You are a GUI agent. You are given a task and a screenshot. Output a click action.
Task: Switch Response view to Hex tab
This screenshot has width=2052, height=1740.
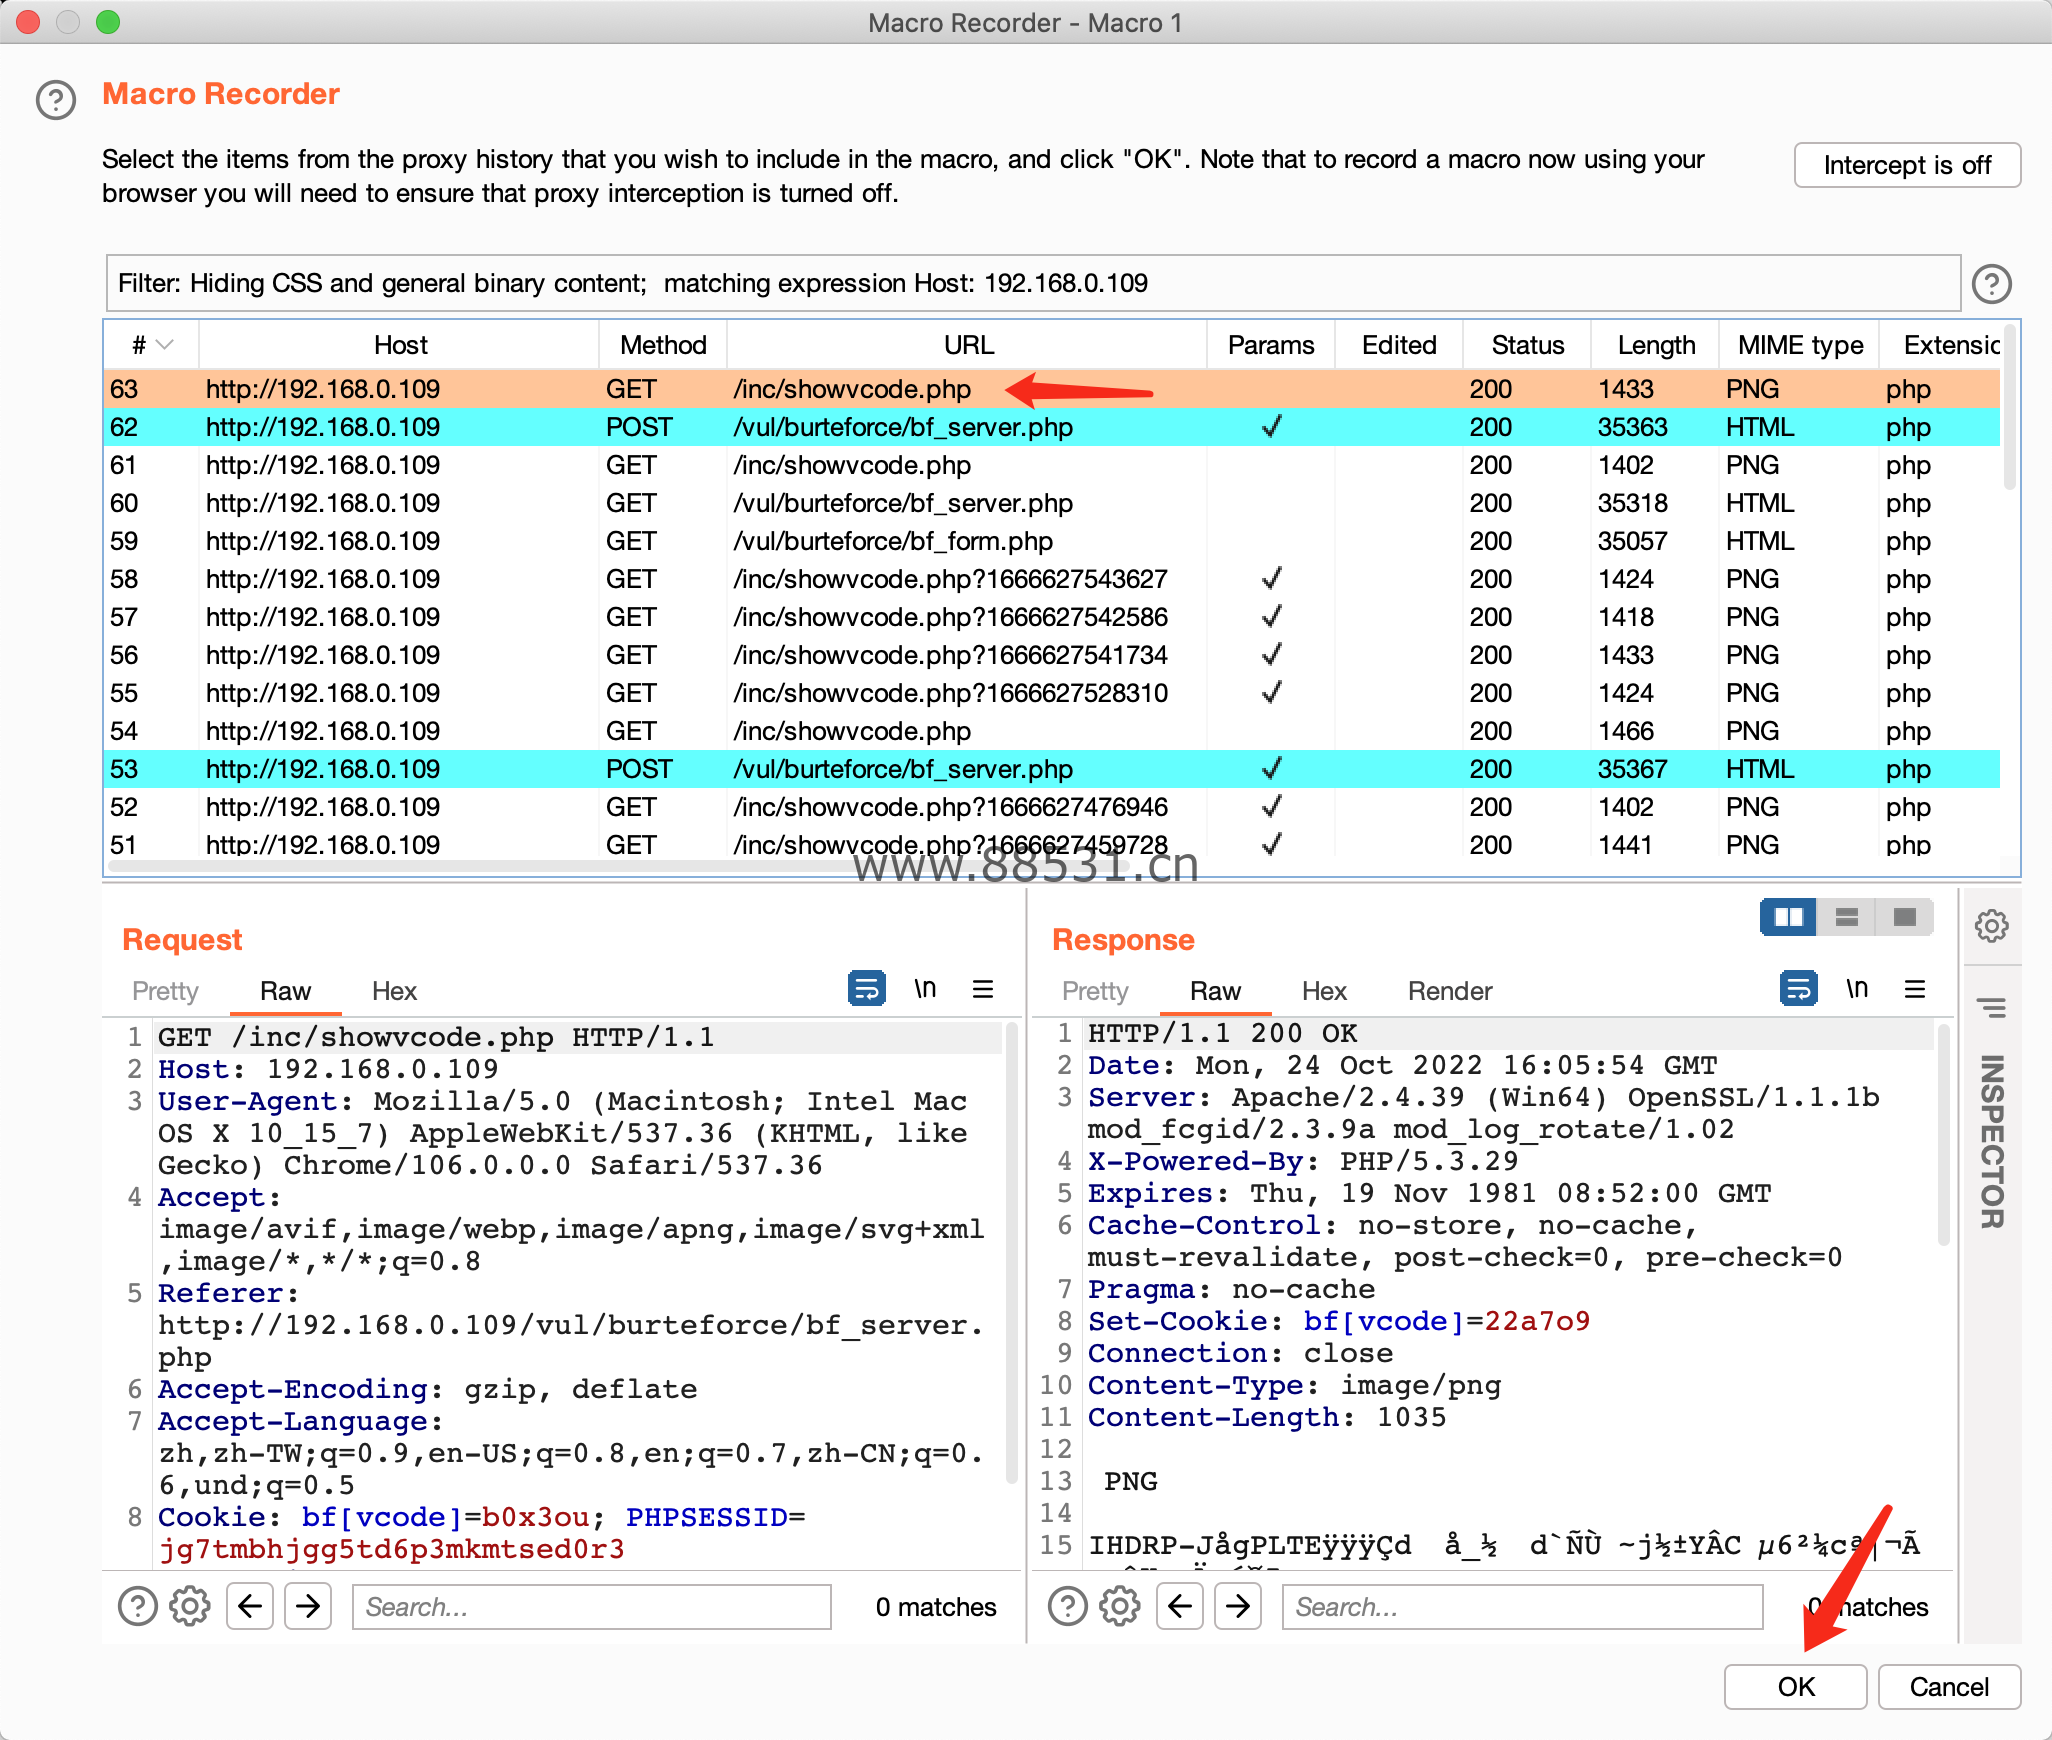1324,991
